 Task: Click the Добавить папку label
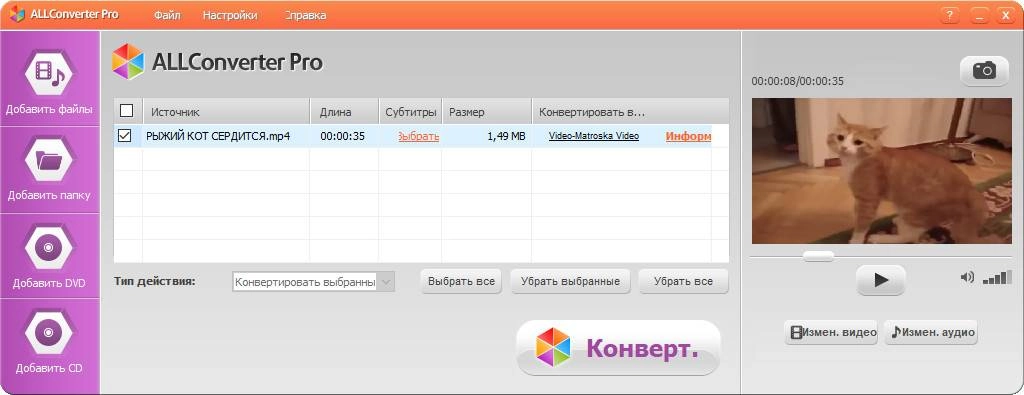(x=50, y=195)
